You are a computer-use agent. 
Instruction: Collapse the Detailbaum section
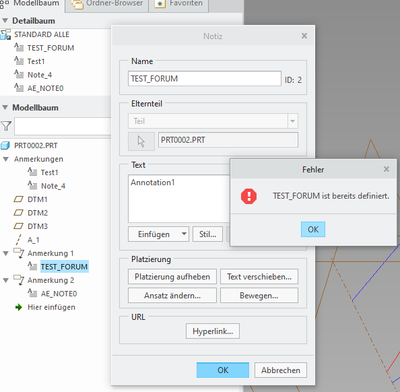tap(5, 21)
